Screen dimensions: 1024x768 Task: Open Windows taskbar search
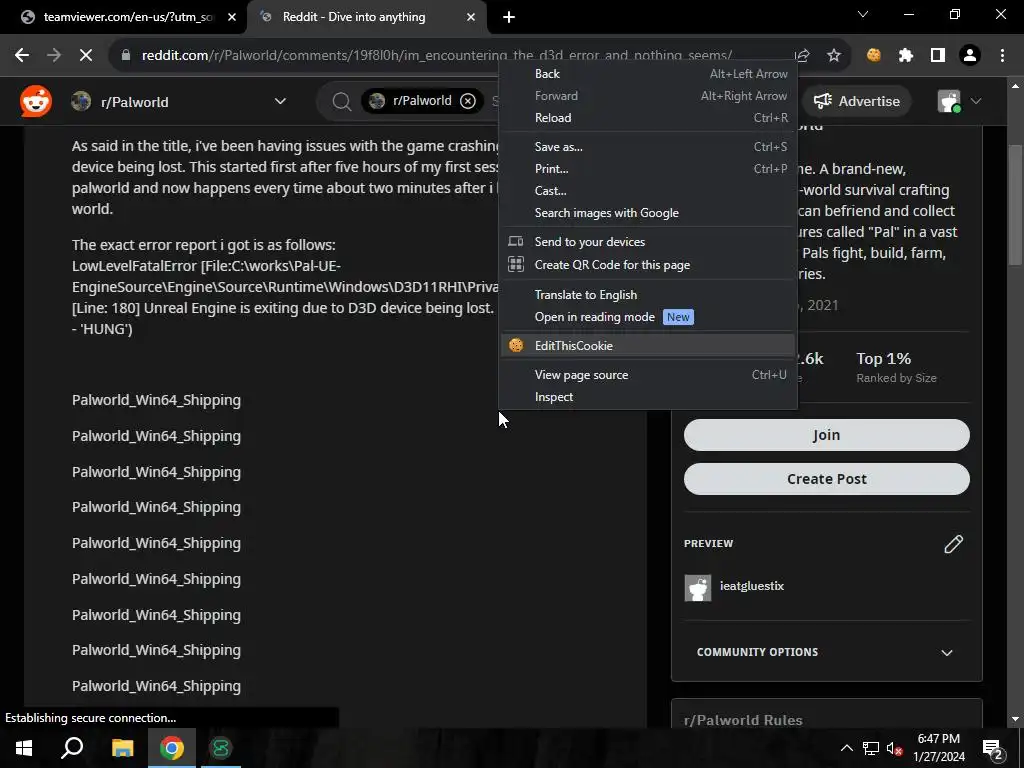(72, 748)
